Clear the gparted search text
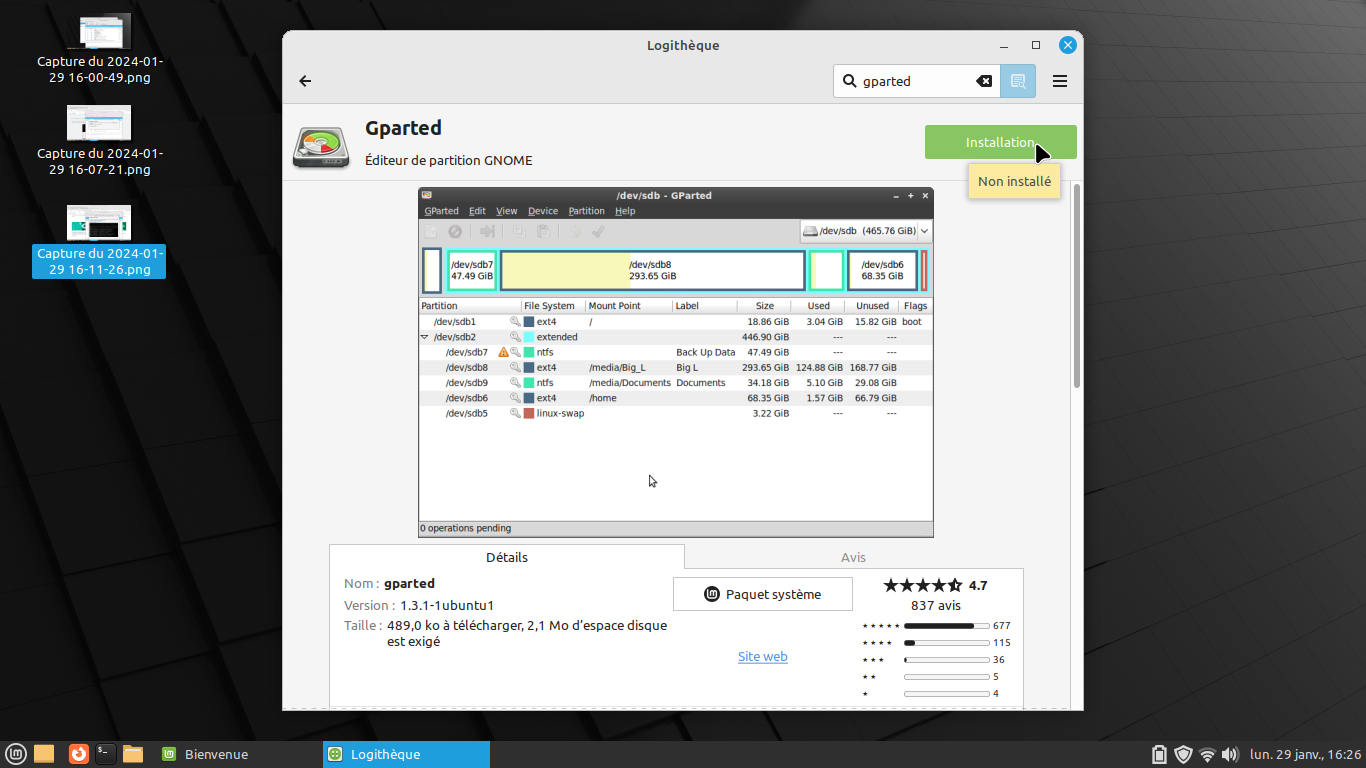This screenshot has height=768, width=1366. [984, 81]
